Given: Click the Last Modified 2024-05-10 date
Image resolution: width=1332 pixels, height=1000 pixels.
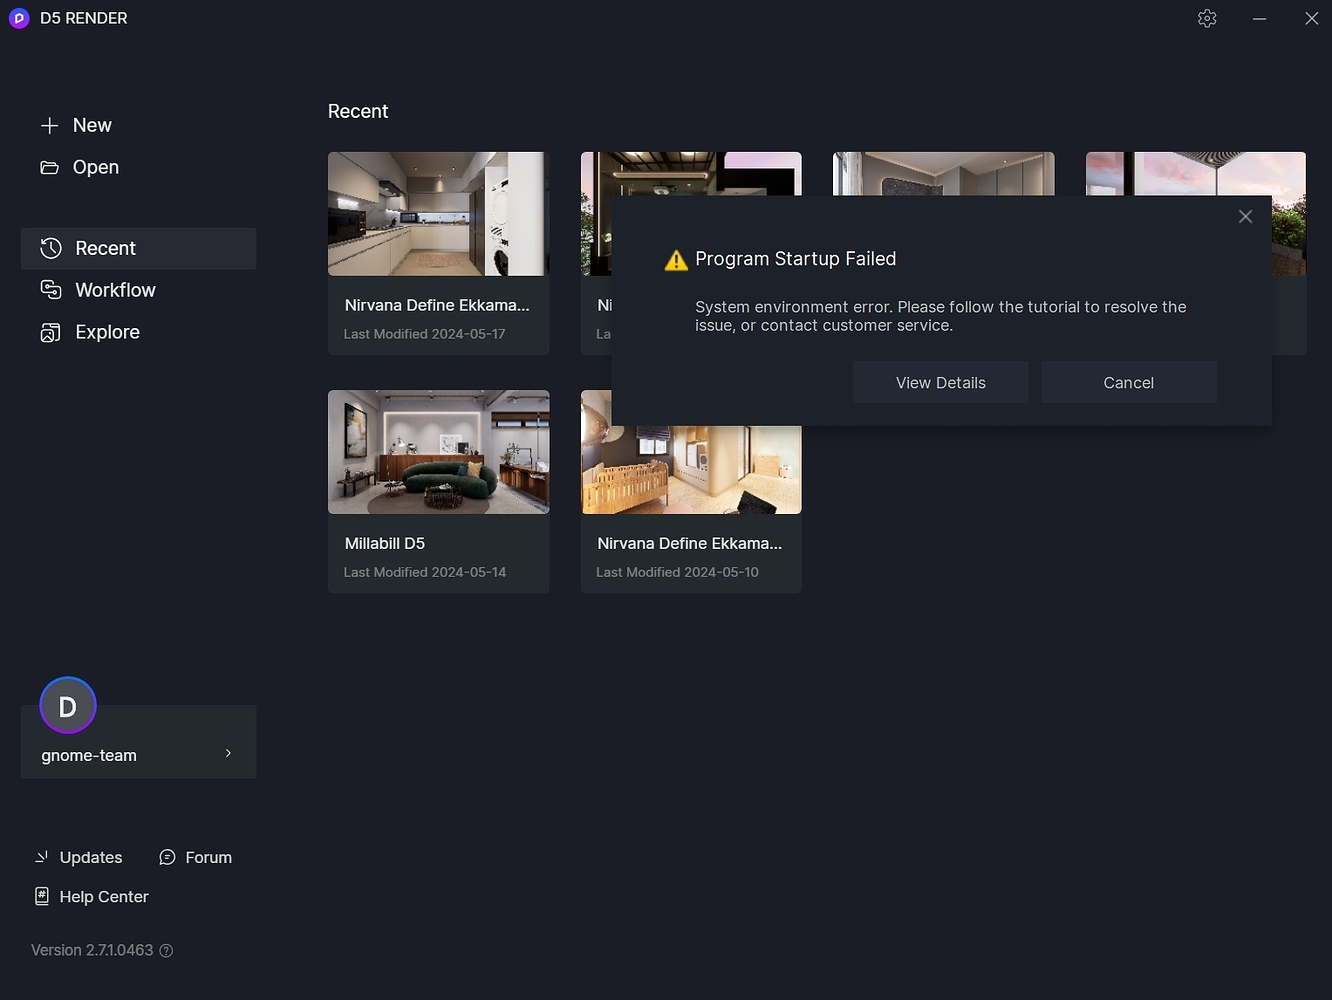Looking at the screenshot, I should pyautogui.click(x=677, y=572).
